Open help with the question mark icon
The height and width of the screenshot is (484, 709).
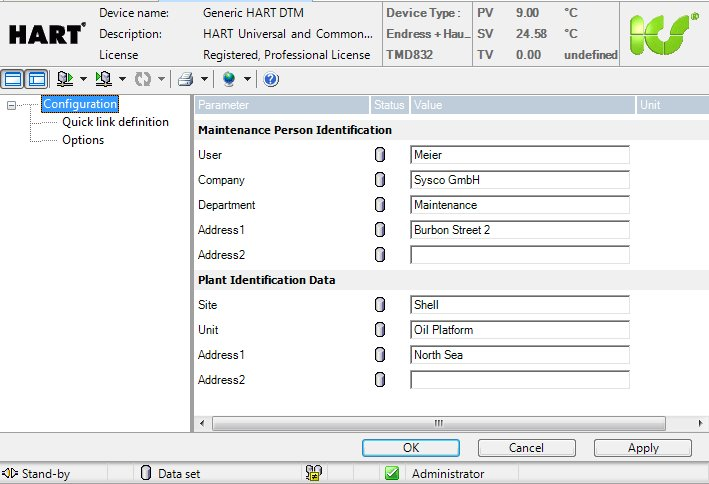point(270,79)
